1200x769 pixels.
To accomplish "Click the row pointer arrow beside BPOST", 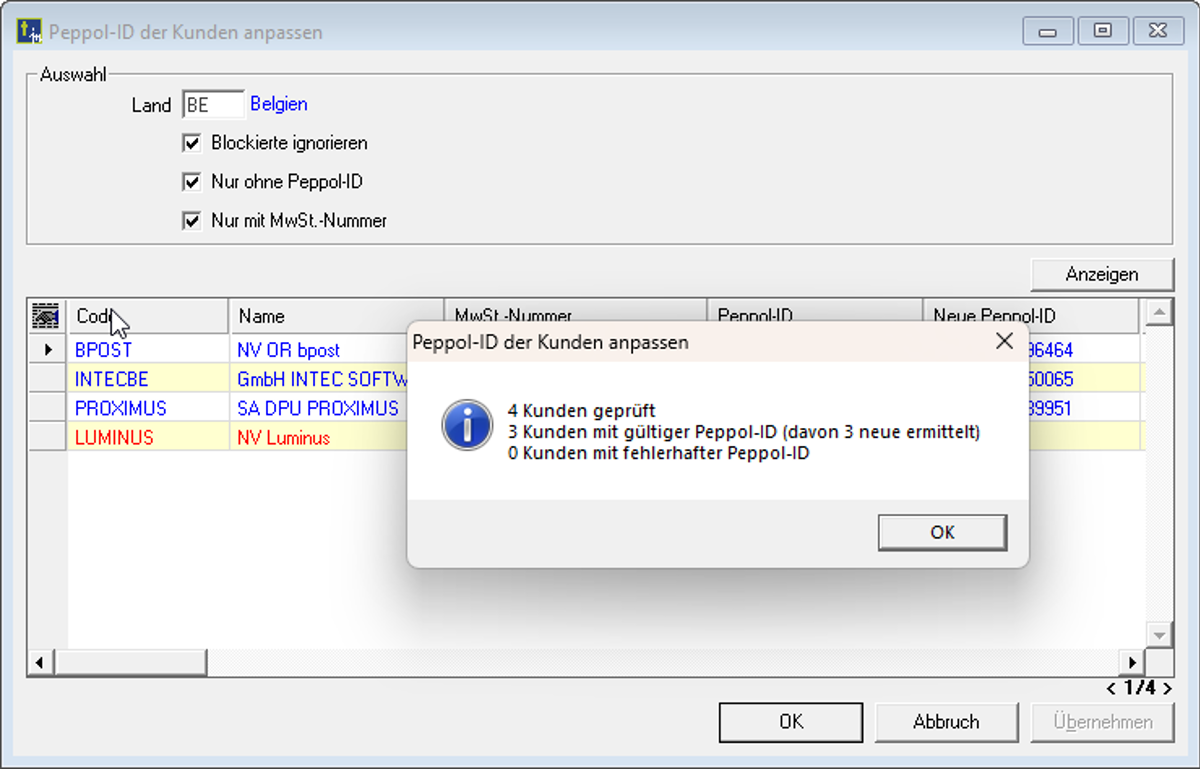I will pos(46,351).
